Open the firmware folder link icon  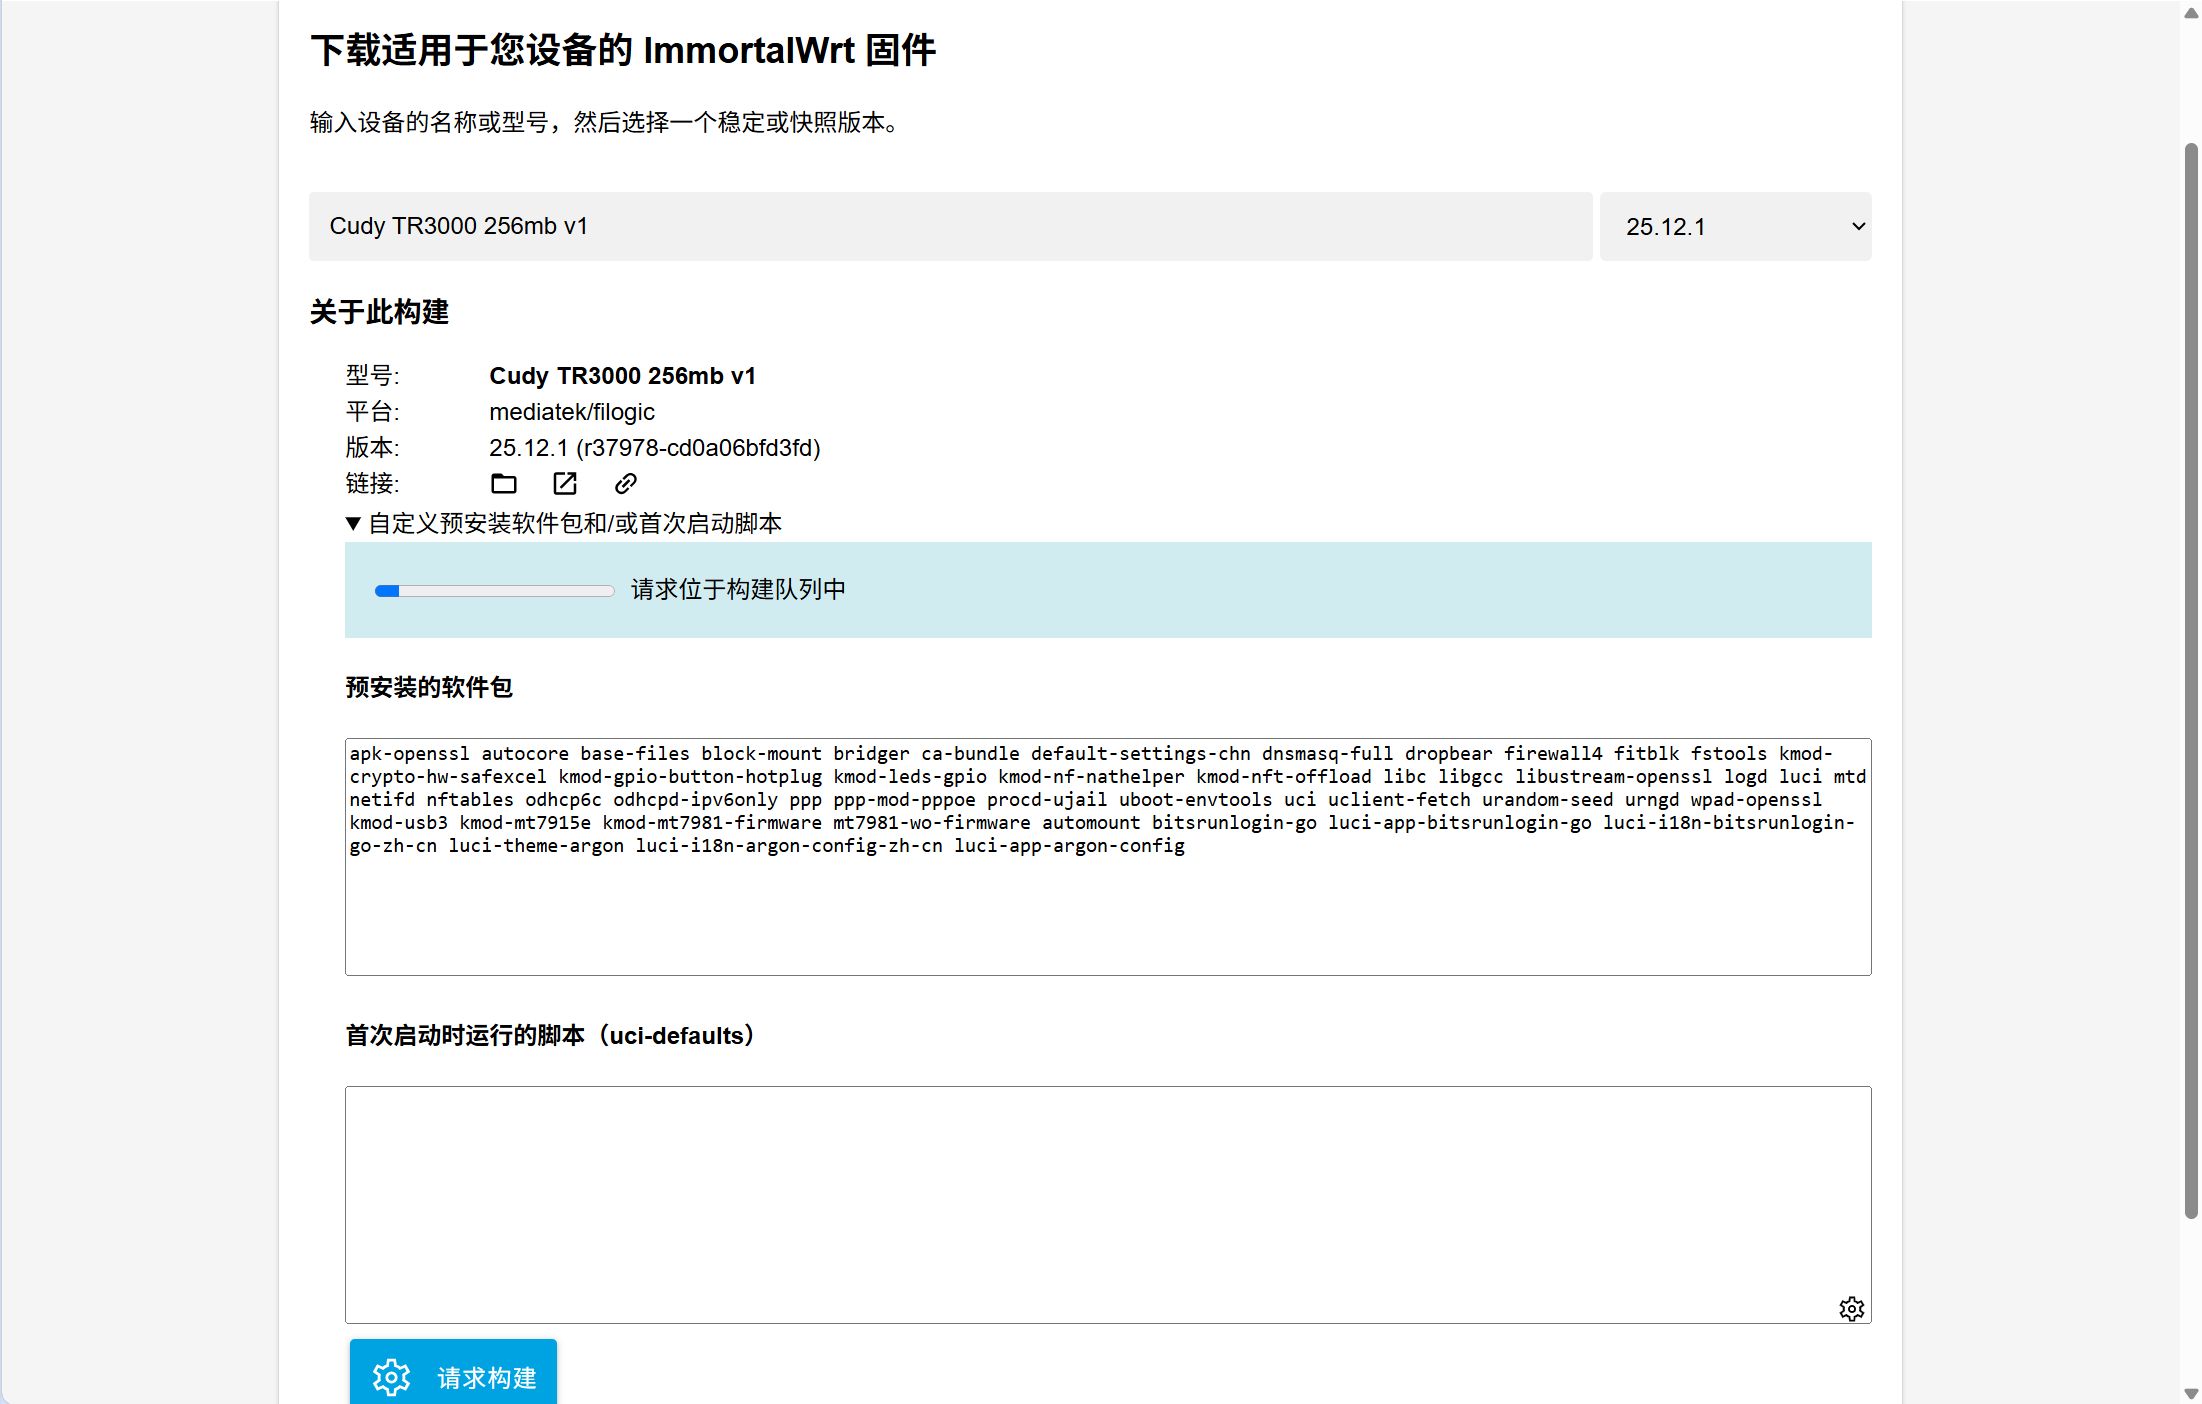[x=504, y=484]
